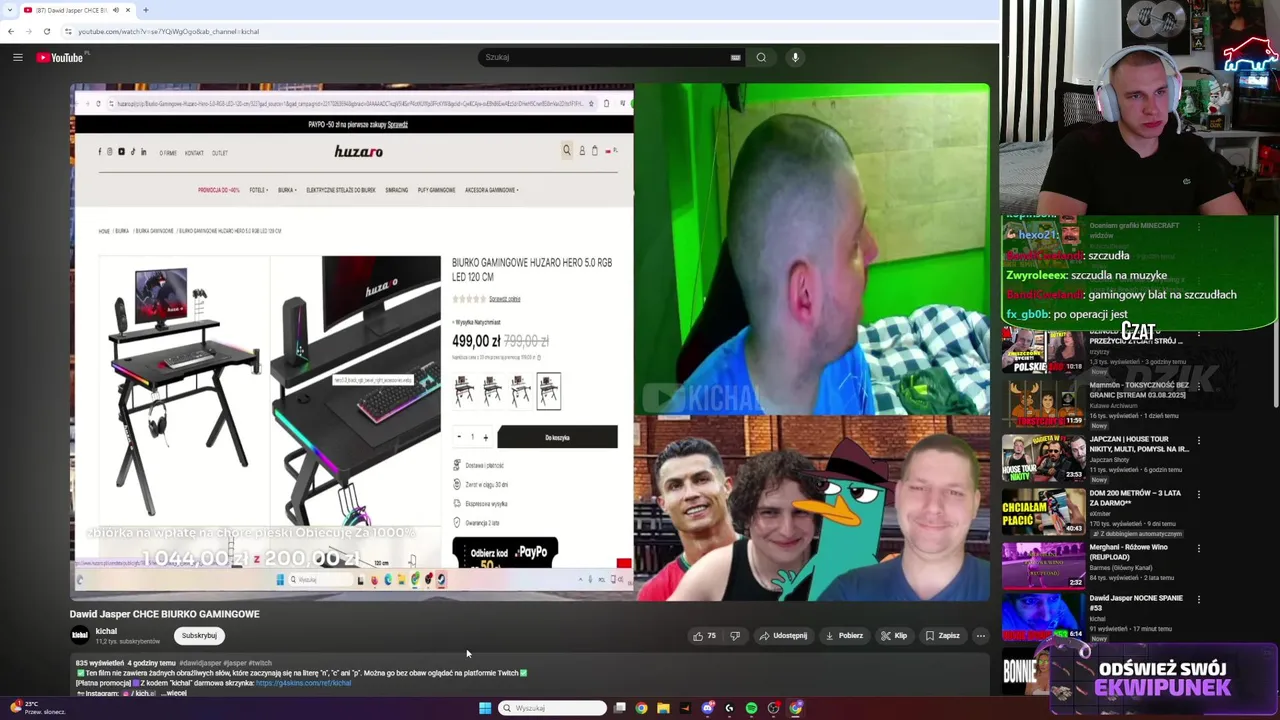Go back in browser
The height and width of the screenshot is (720, 1280).
click(10, 31)
